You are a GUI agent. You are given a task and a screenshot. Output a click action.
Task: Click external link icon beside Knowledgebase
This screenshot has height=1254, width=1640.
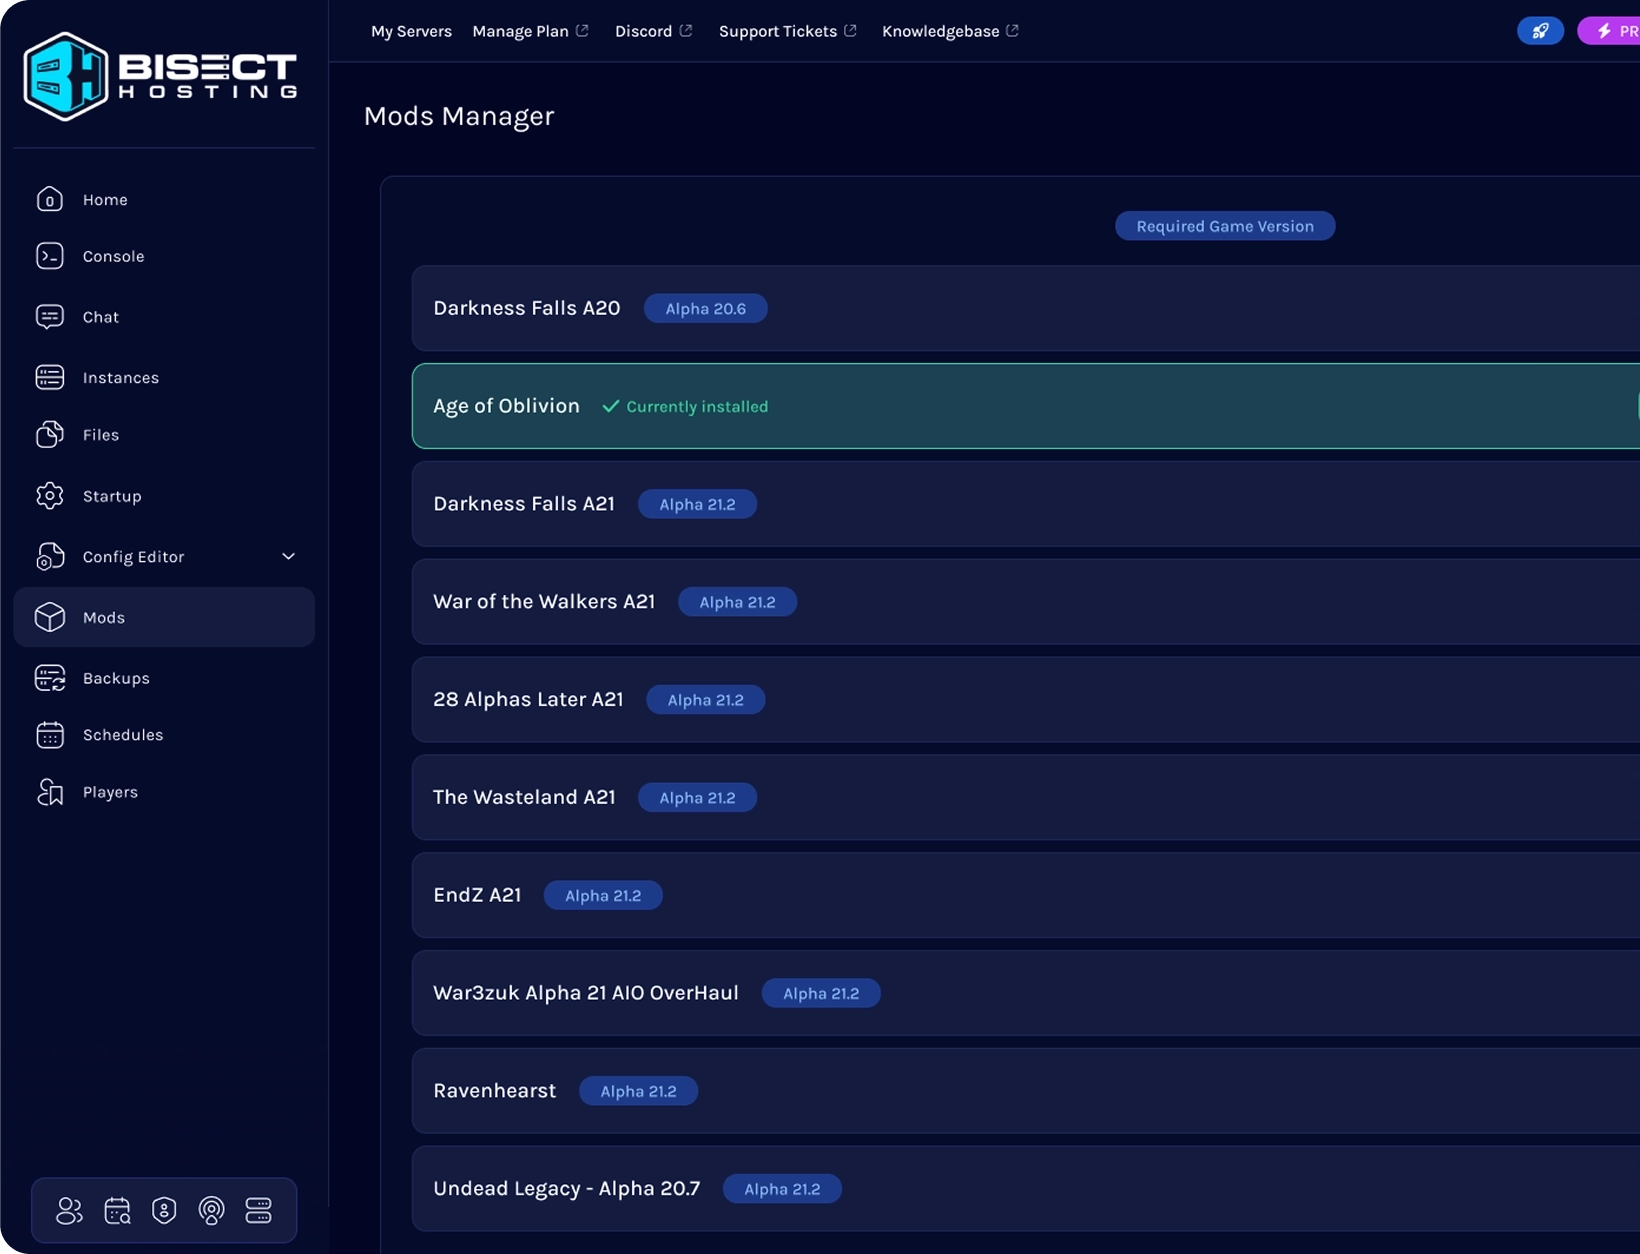click(x=1012, y=31)
